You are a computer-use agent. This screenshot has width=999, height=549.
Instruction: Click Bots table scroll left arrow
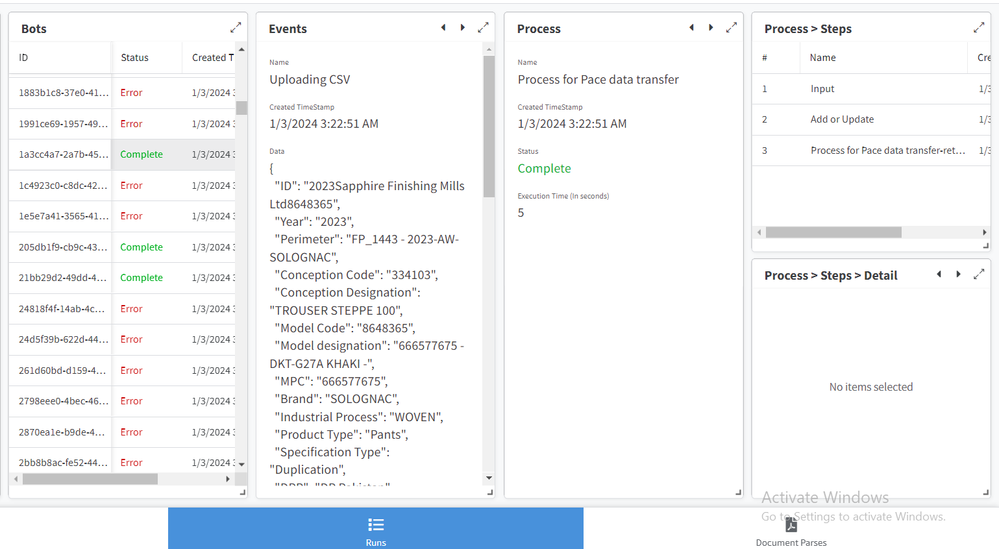pyautogui.click(x=16, y=479)
